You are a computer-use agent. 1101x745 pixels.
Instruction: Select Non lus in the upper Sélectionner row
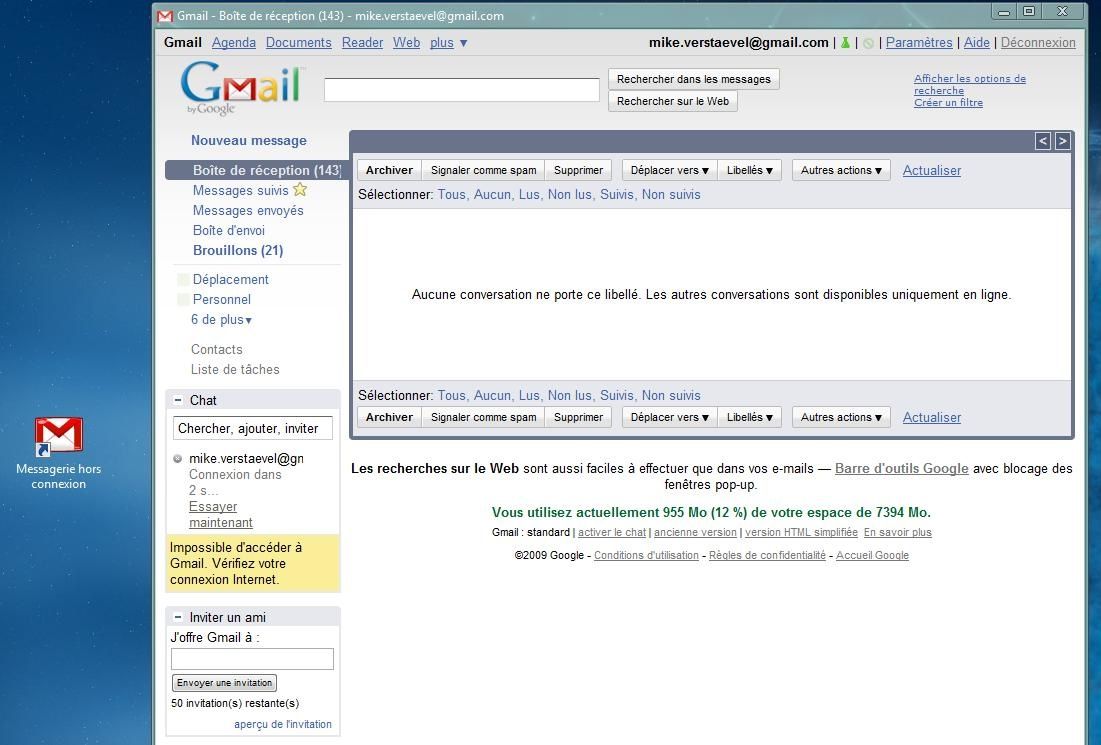569,195
